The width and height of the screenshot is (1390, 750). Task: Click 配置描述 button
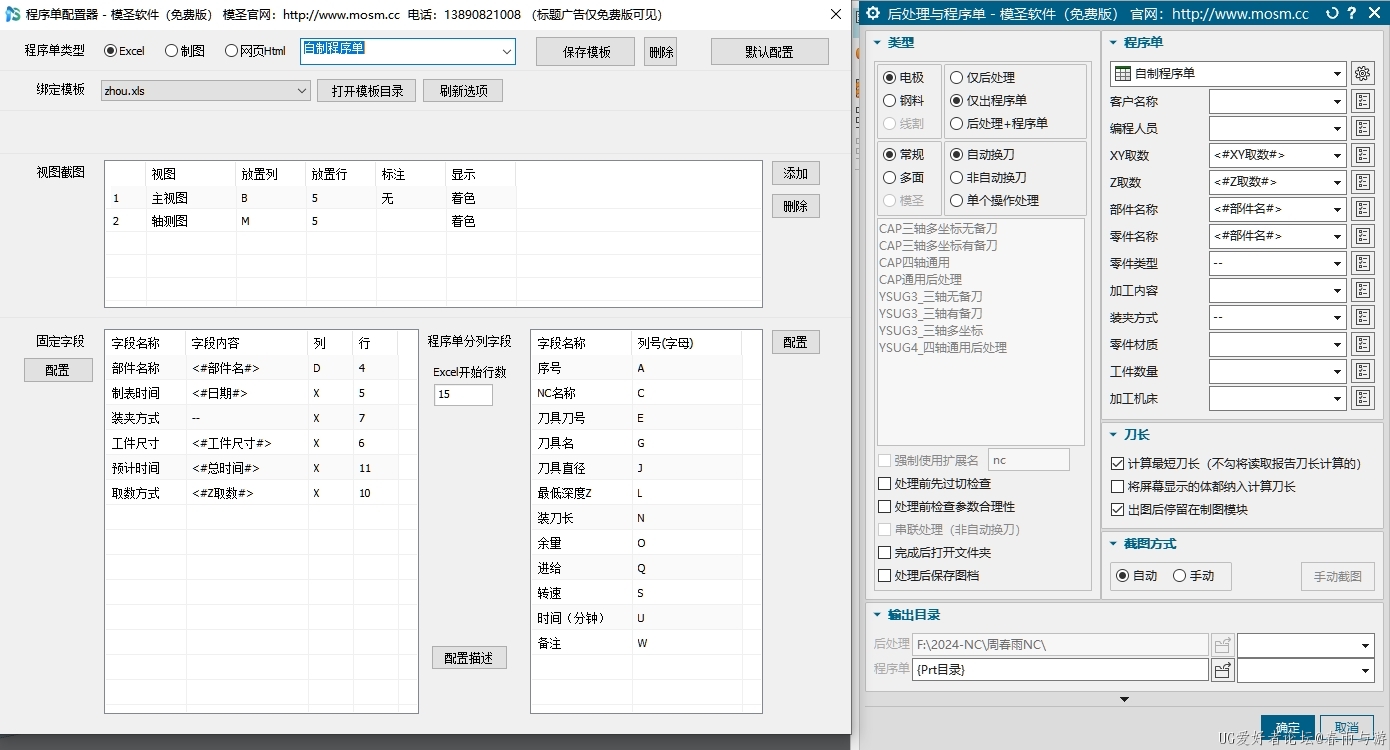tap(469, 658)
